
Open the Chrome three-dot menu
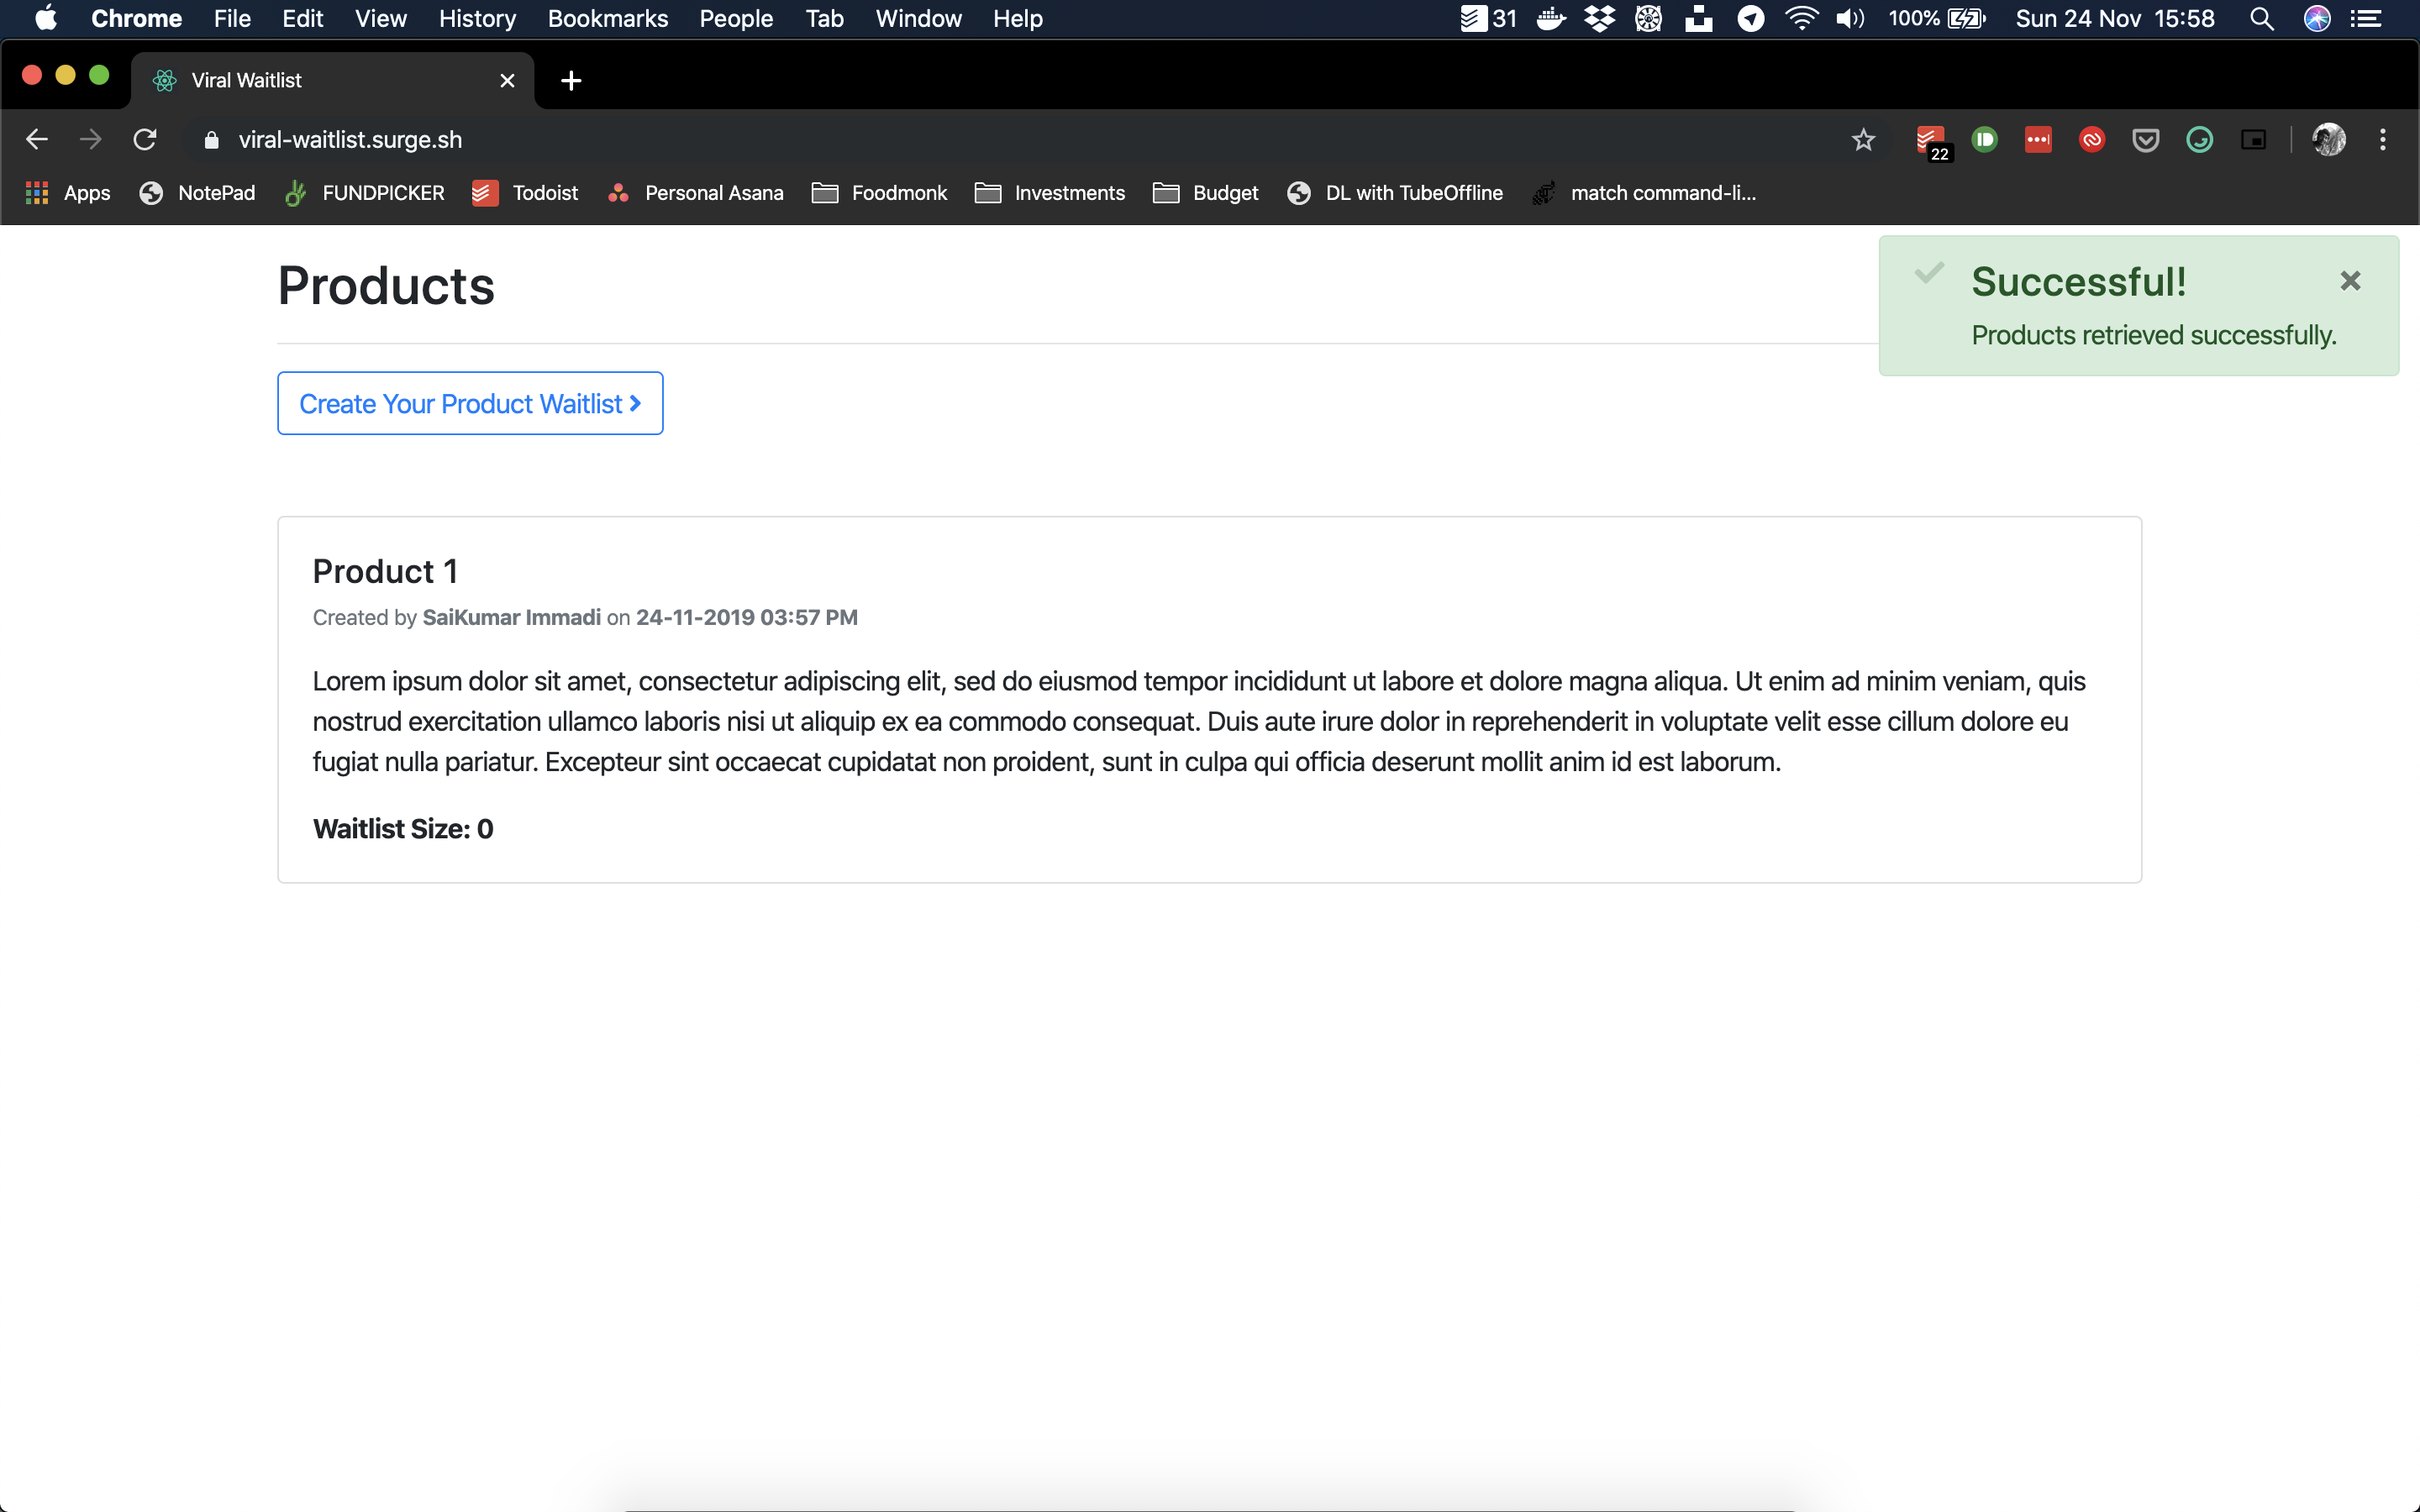pos(2382,140)
